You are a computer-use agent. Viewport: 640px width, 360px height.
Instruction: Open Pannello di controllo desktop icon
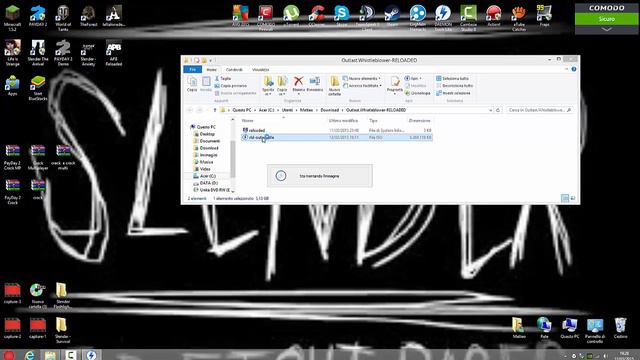tap(595, 330)
